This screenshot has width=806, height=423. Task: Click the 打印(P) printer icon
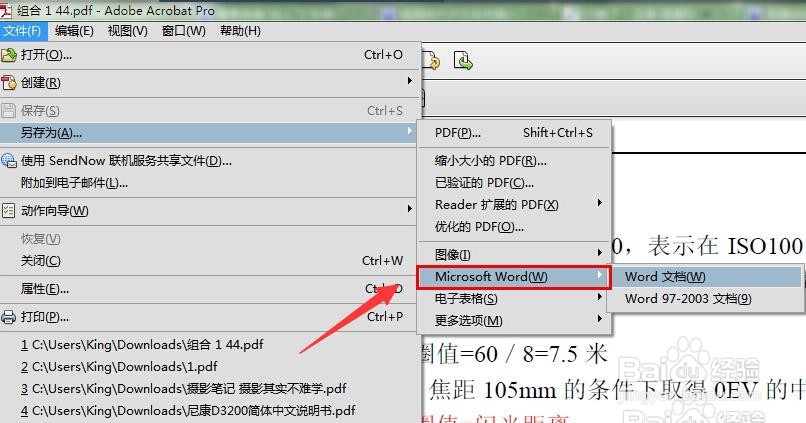(8, 317)
